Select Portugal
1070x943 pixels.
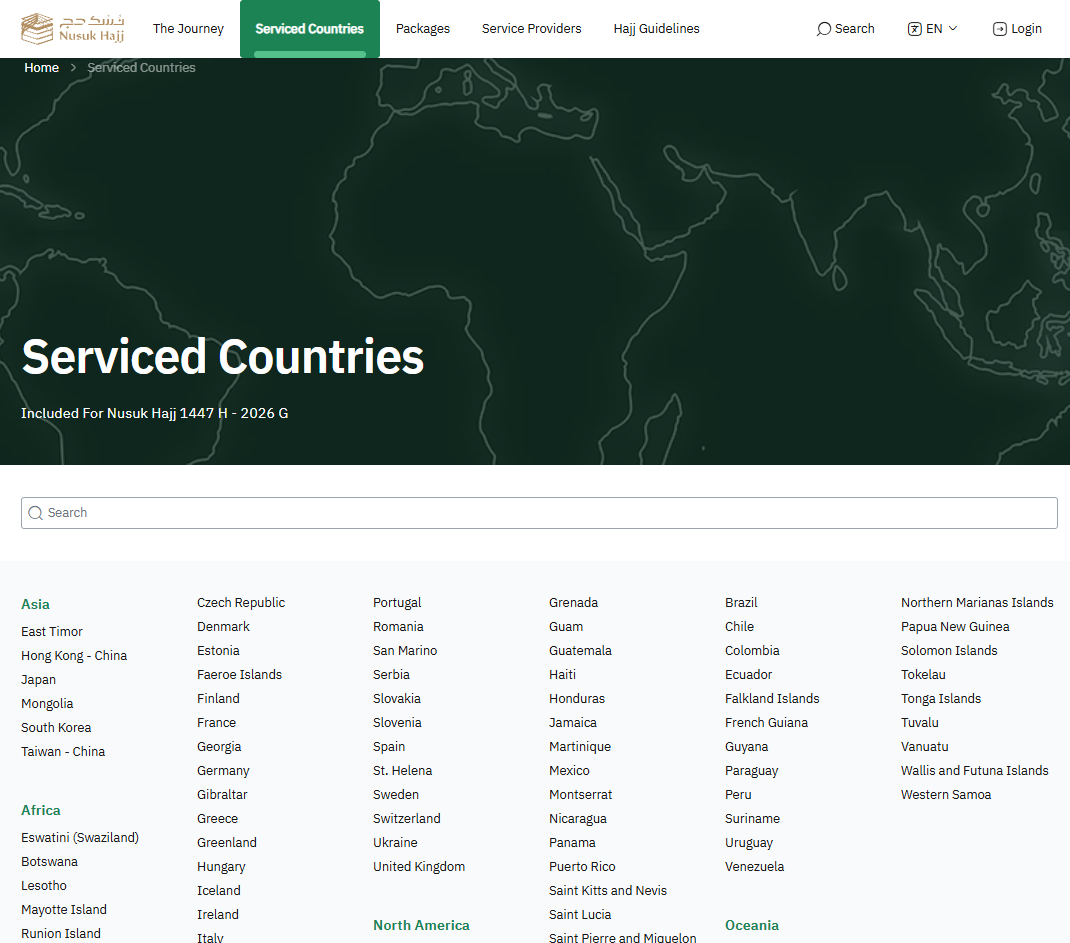tap(397, 603)
